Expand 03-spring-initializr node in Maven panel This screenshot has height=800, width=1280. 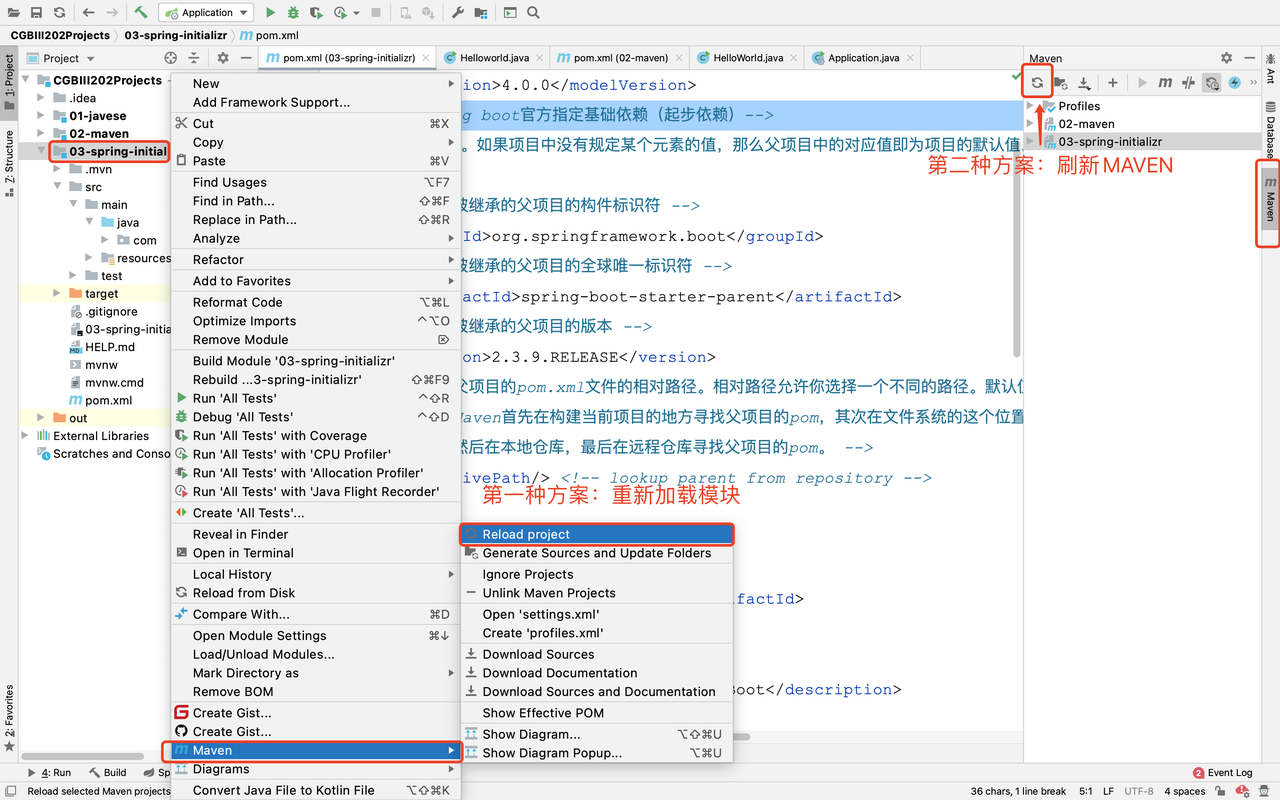1031,142
